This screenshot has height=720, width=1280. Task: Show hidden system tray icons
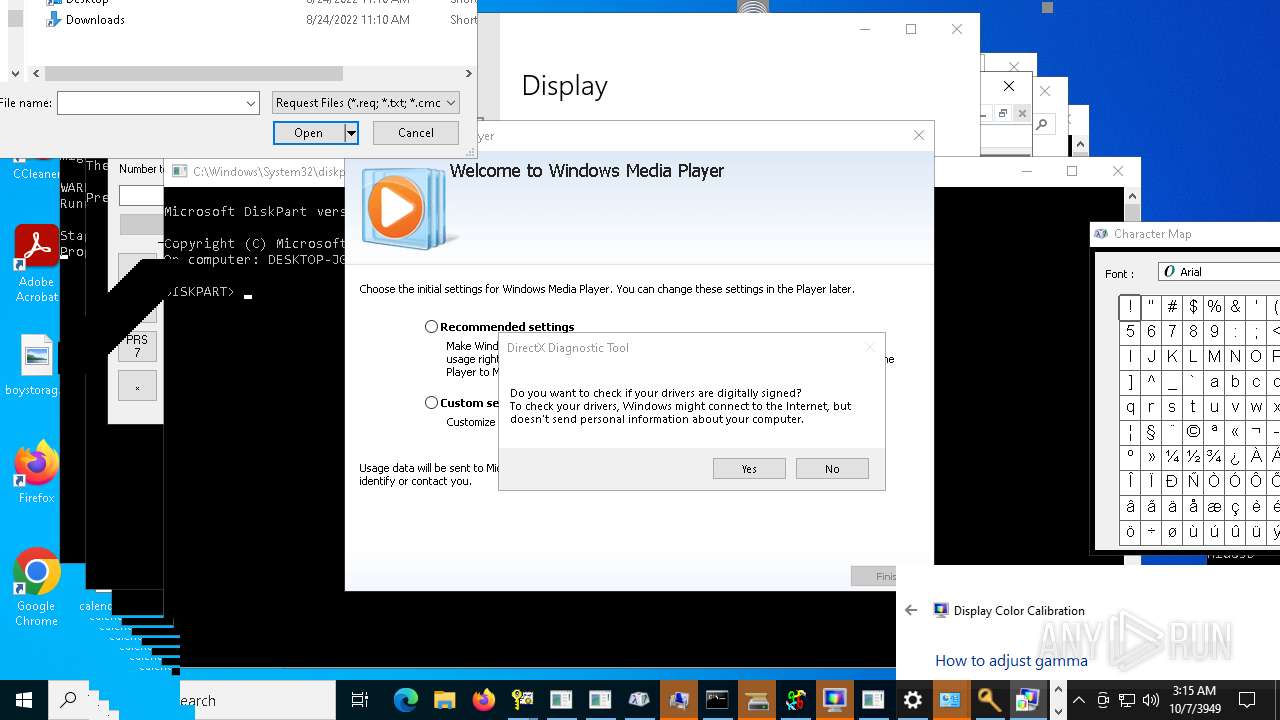(x=1079, y=700)
